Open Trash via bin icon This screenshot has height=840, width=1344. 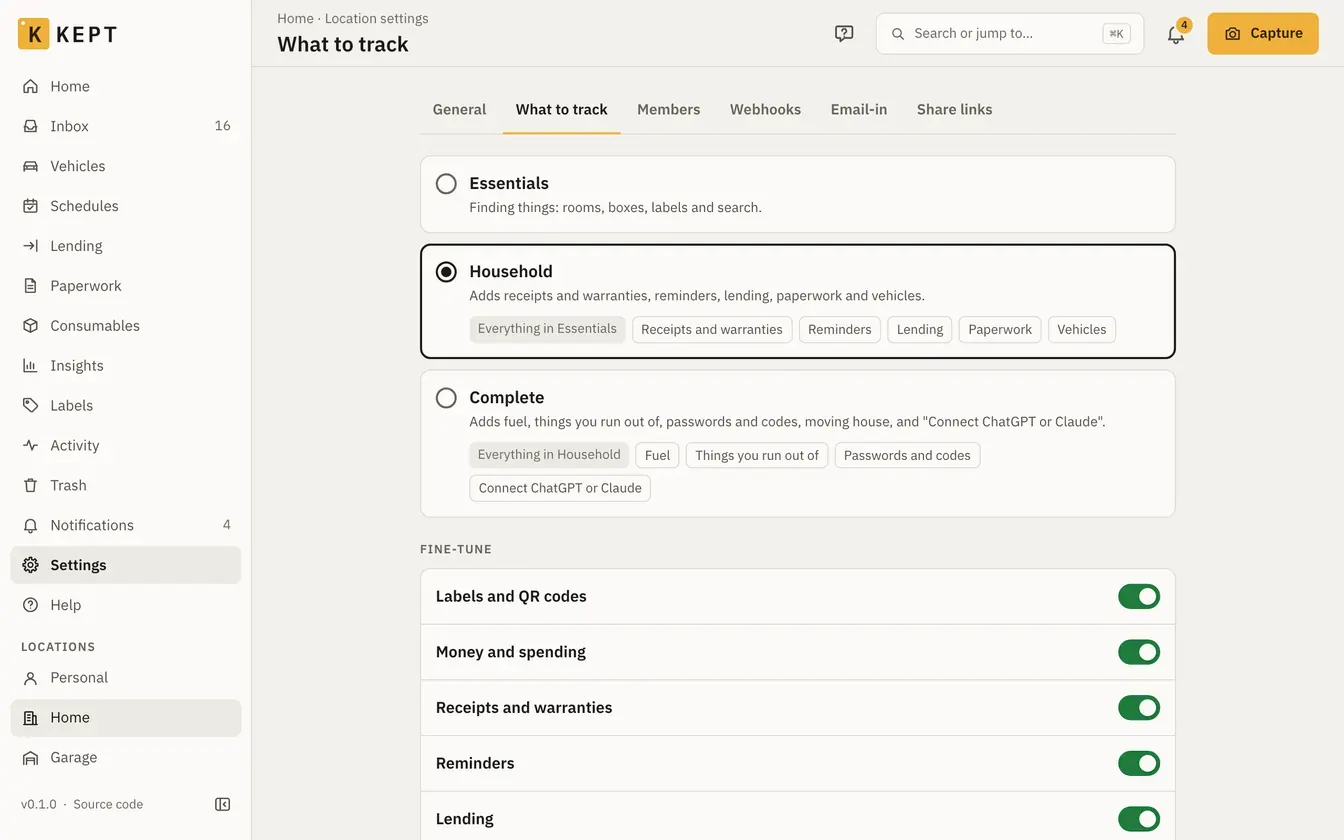point(31,486)
